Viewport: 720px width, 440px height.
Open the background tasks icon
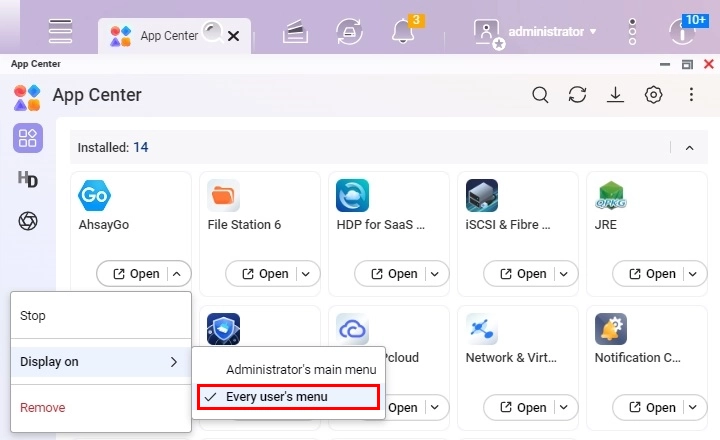(295, 31)
